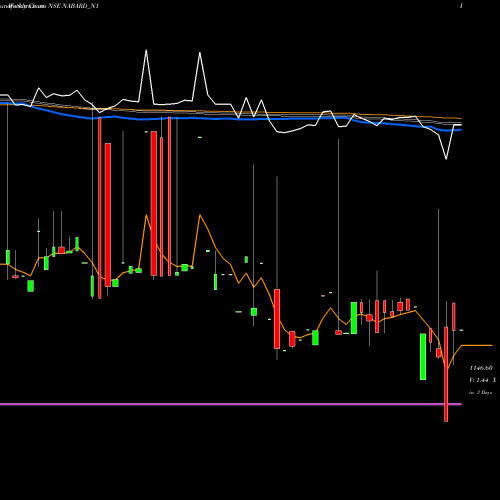The image size is (500, 500).
Task: Select the magenta horizontal support line
Action: pyautogui.click(x=231, y=404)
